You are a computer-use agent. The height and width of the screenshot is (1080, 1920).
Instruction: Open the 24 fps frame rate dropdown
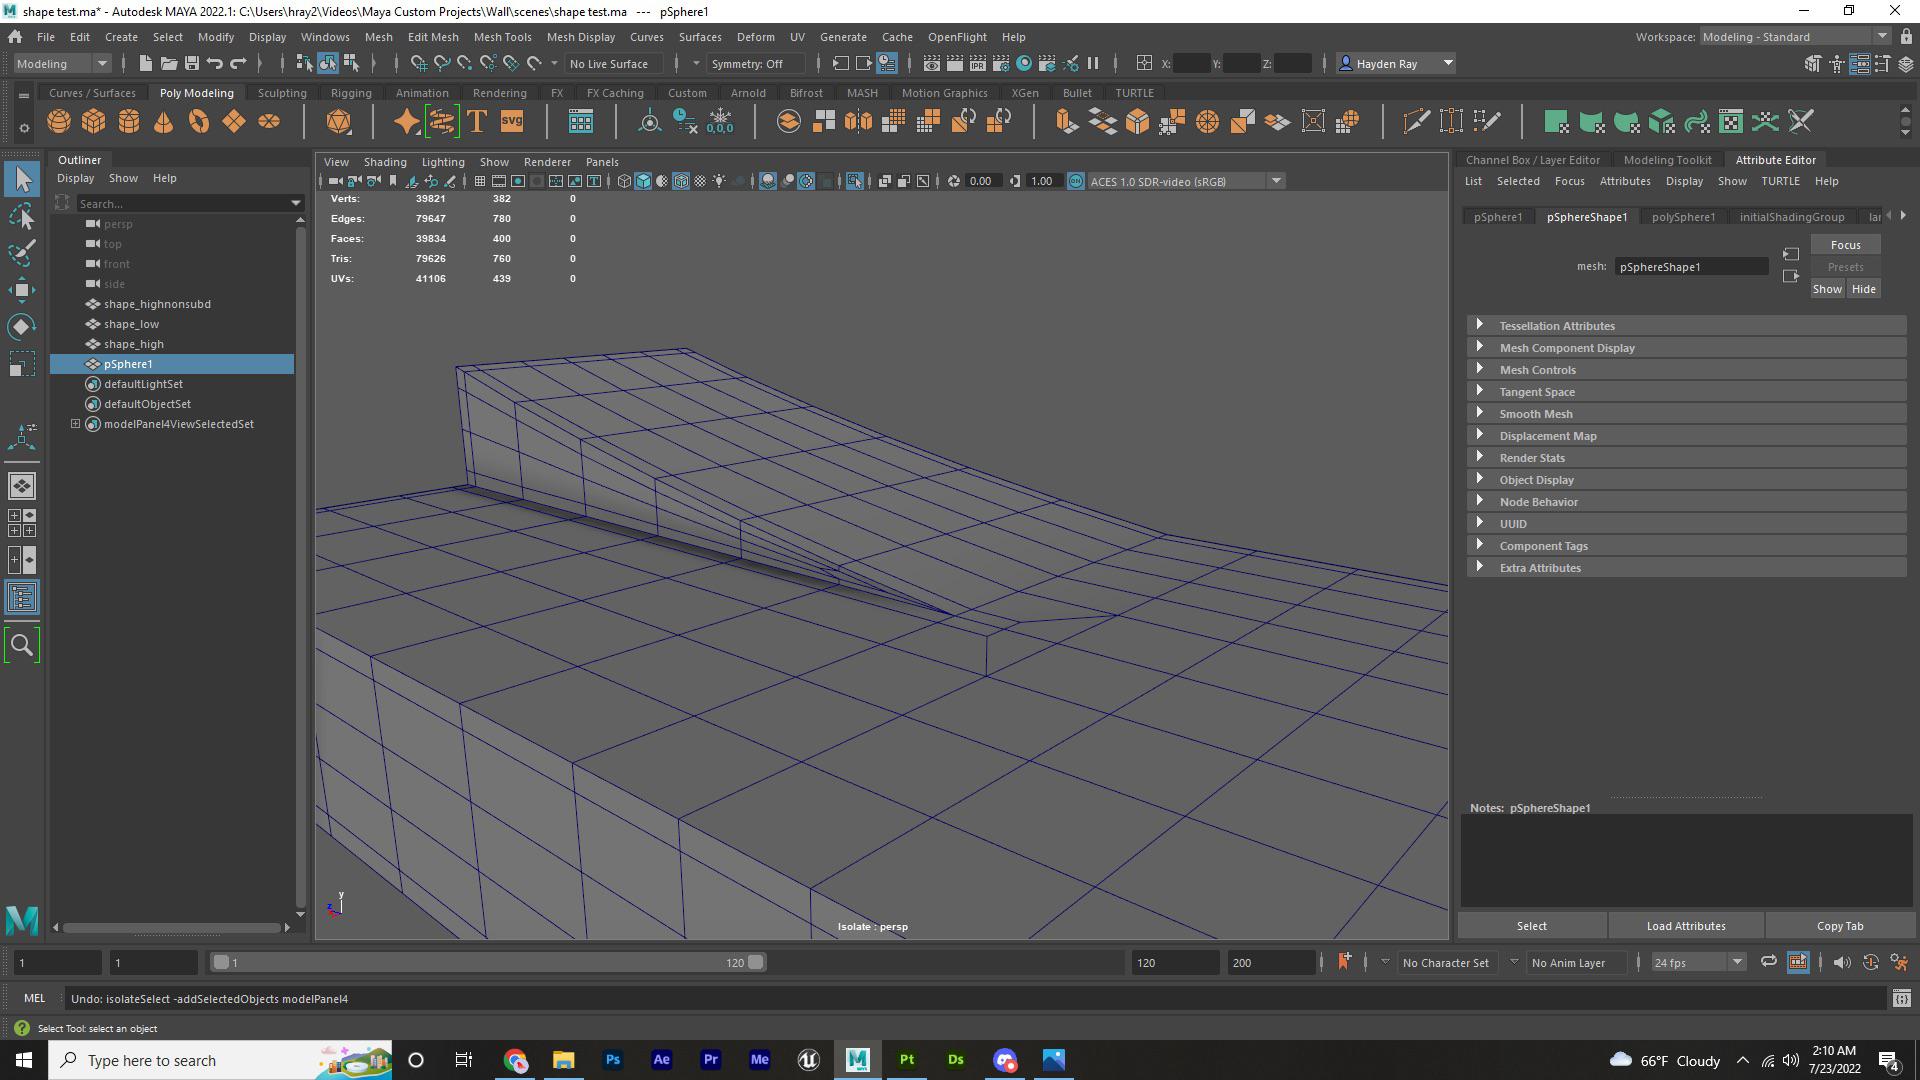click(x=1737, y=962)
